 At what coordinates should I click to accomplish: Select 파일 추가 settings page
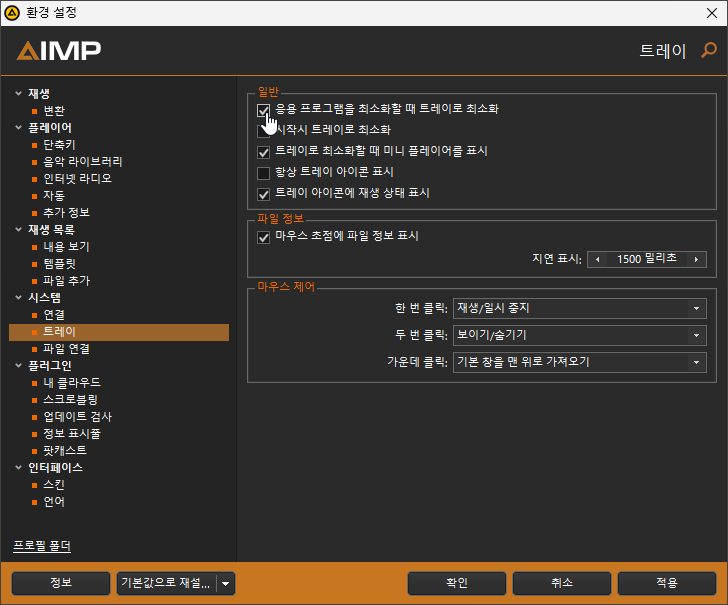[66, 281]
